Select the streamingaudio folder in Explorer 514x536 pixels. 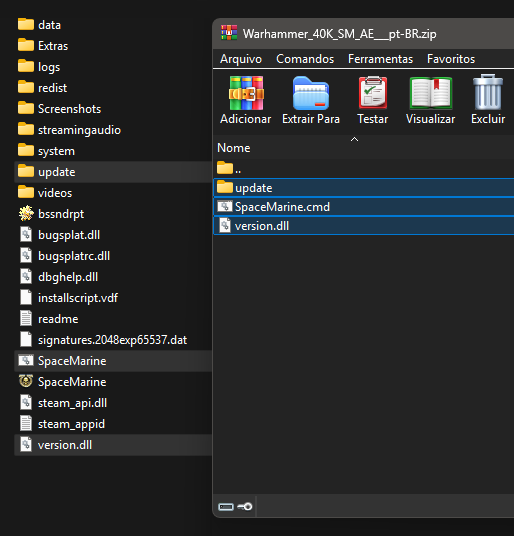[x=113, y=130]
